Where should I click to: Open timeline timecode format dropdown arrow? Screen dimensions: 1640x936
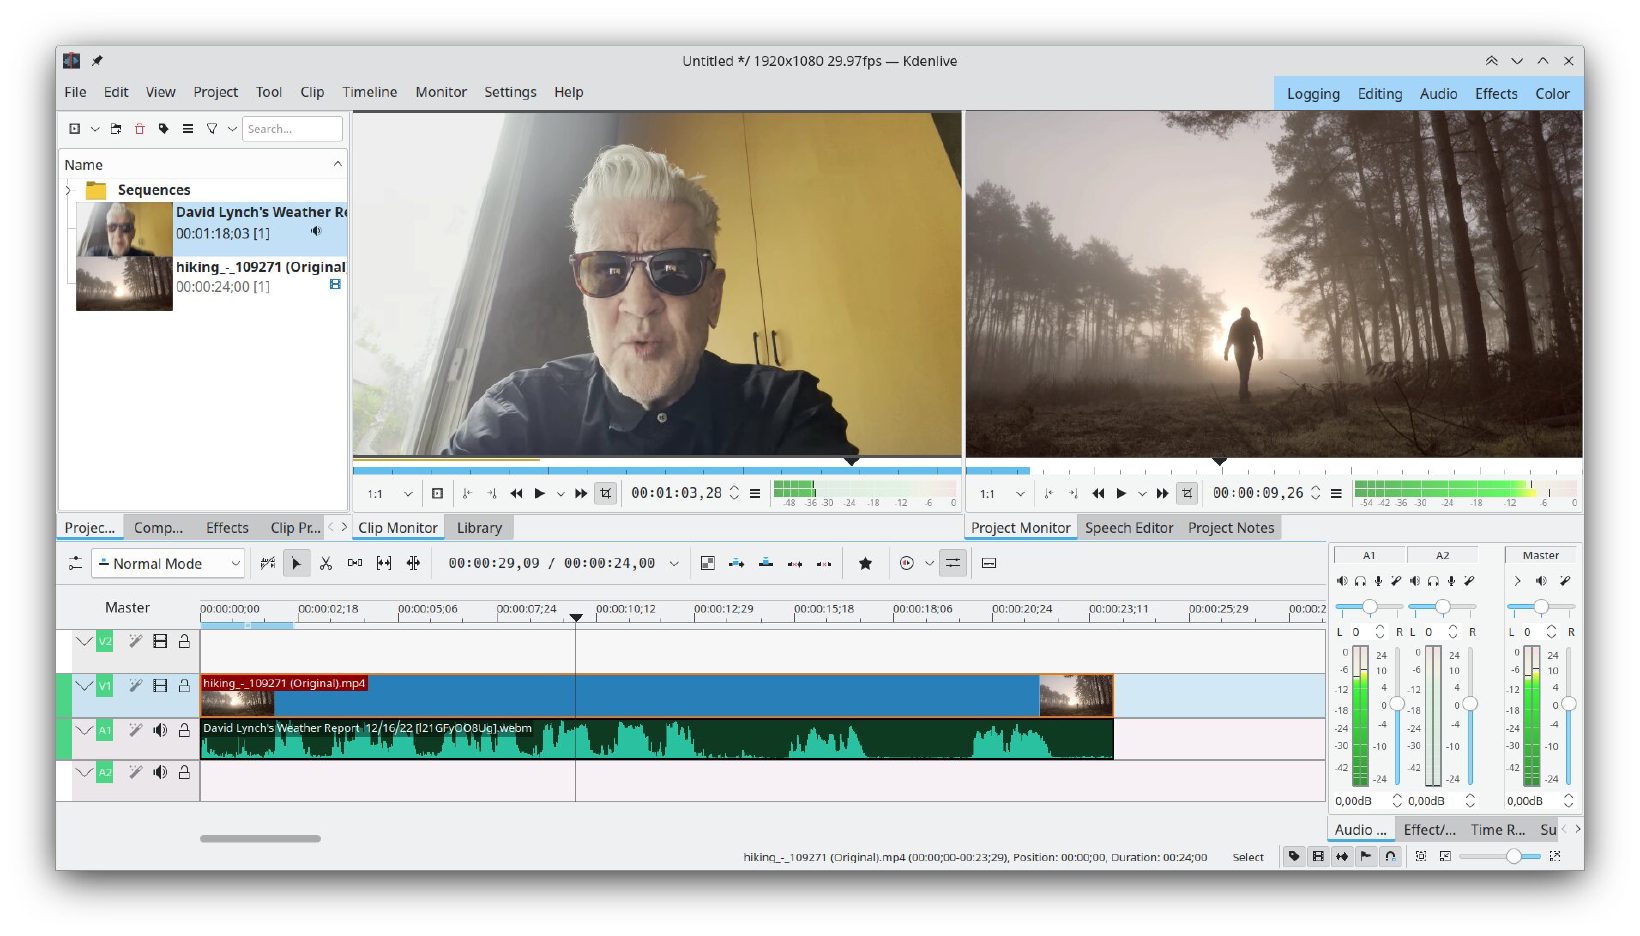[674, 564]
